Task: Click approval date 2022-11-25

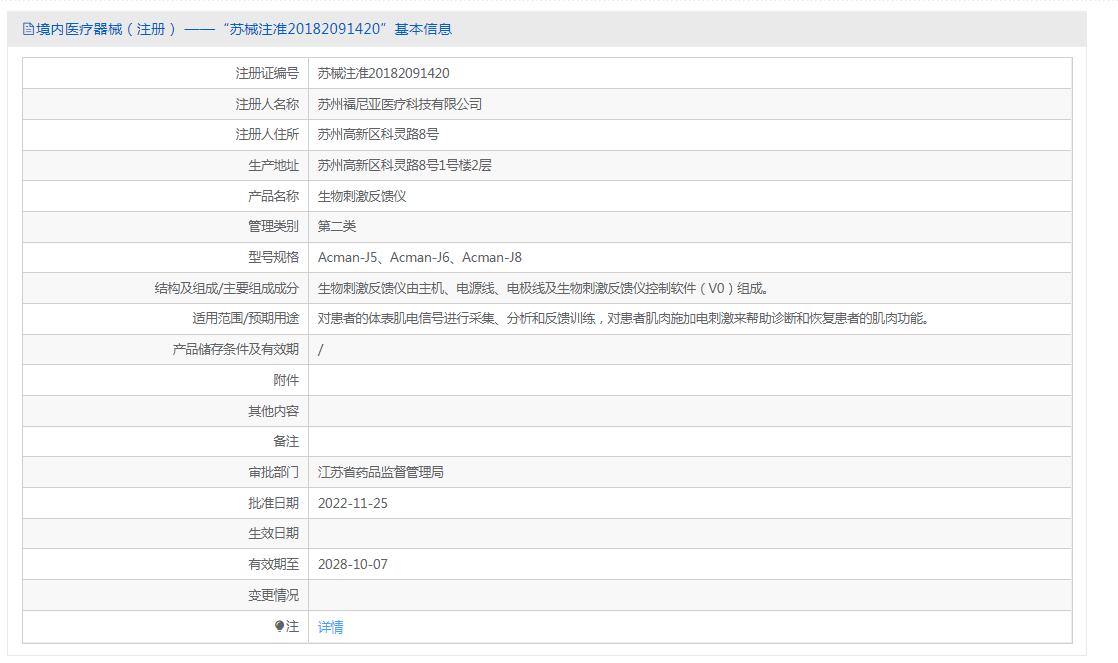Action: click(353, 503)
